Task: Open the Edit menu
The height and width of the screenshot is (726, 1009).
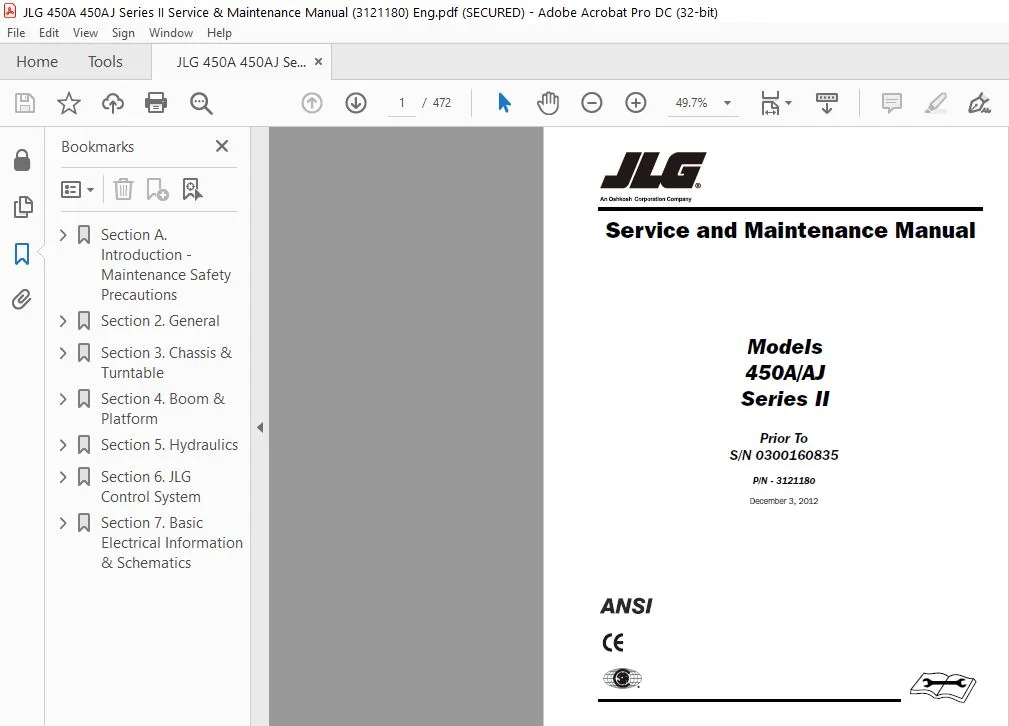Action: [49, 33]
